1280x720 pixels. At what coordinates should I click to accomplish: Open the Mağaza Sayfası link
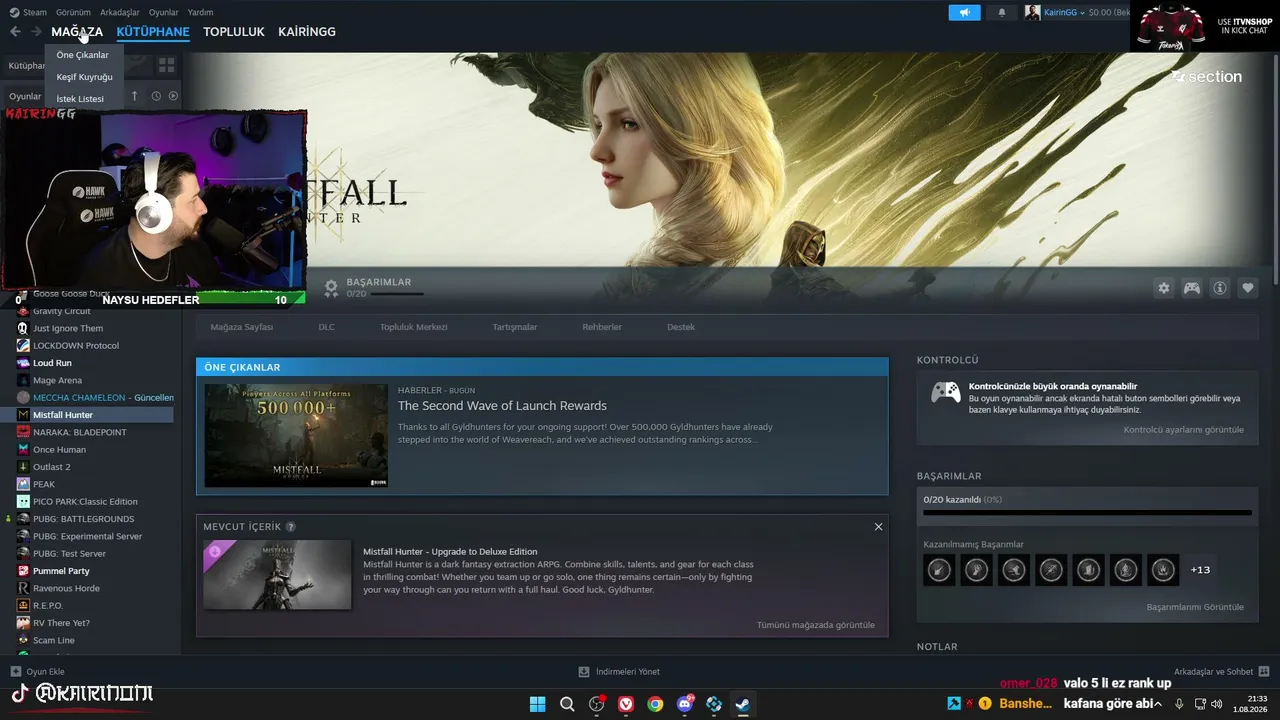(242, 327)
